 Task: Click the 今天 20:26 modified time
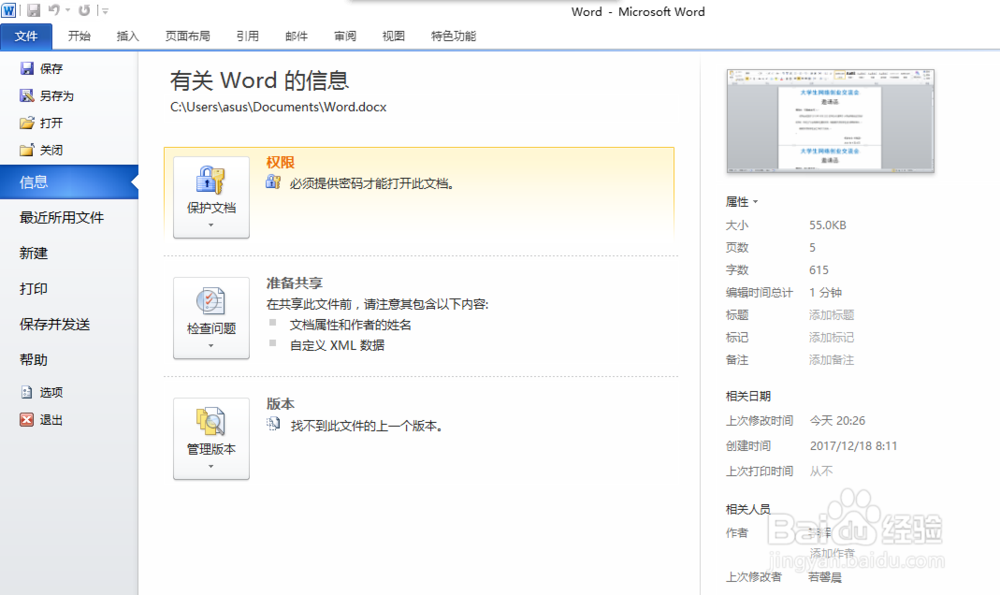click(x=837, y=421)
